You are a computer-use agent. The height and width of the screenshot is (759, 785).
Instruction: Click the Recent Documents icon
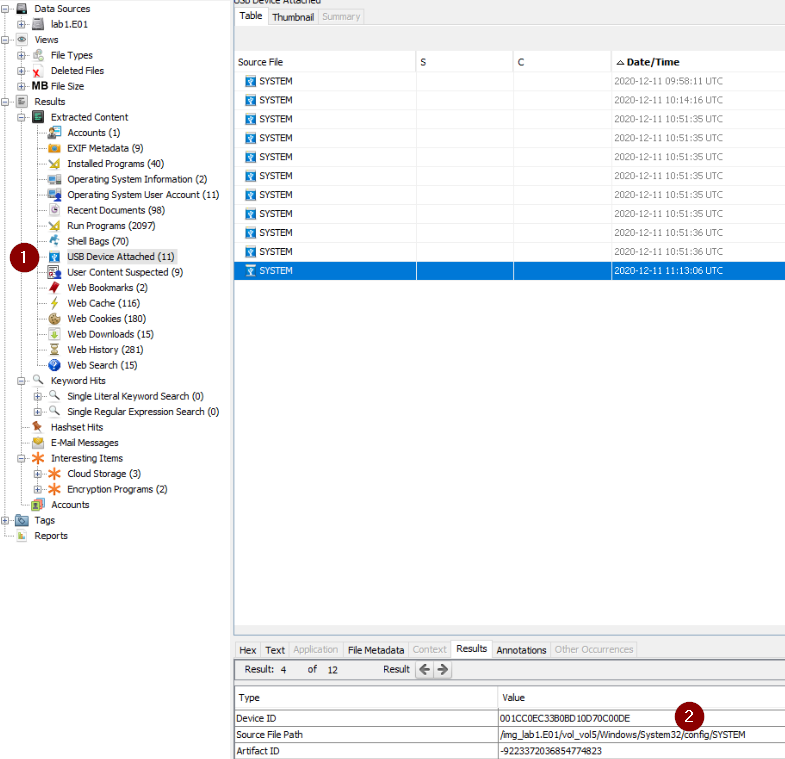(x=55, y=210)
